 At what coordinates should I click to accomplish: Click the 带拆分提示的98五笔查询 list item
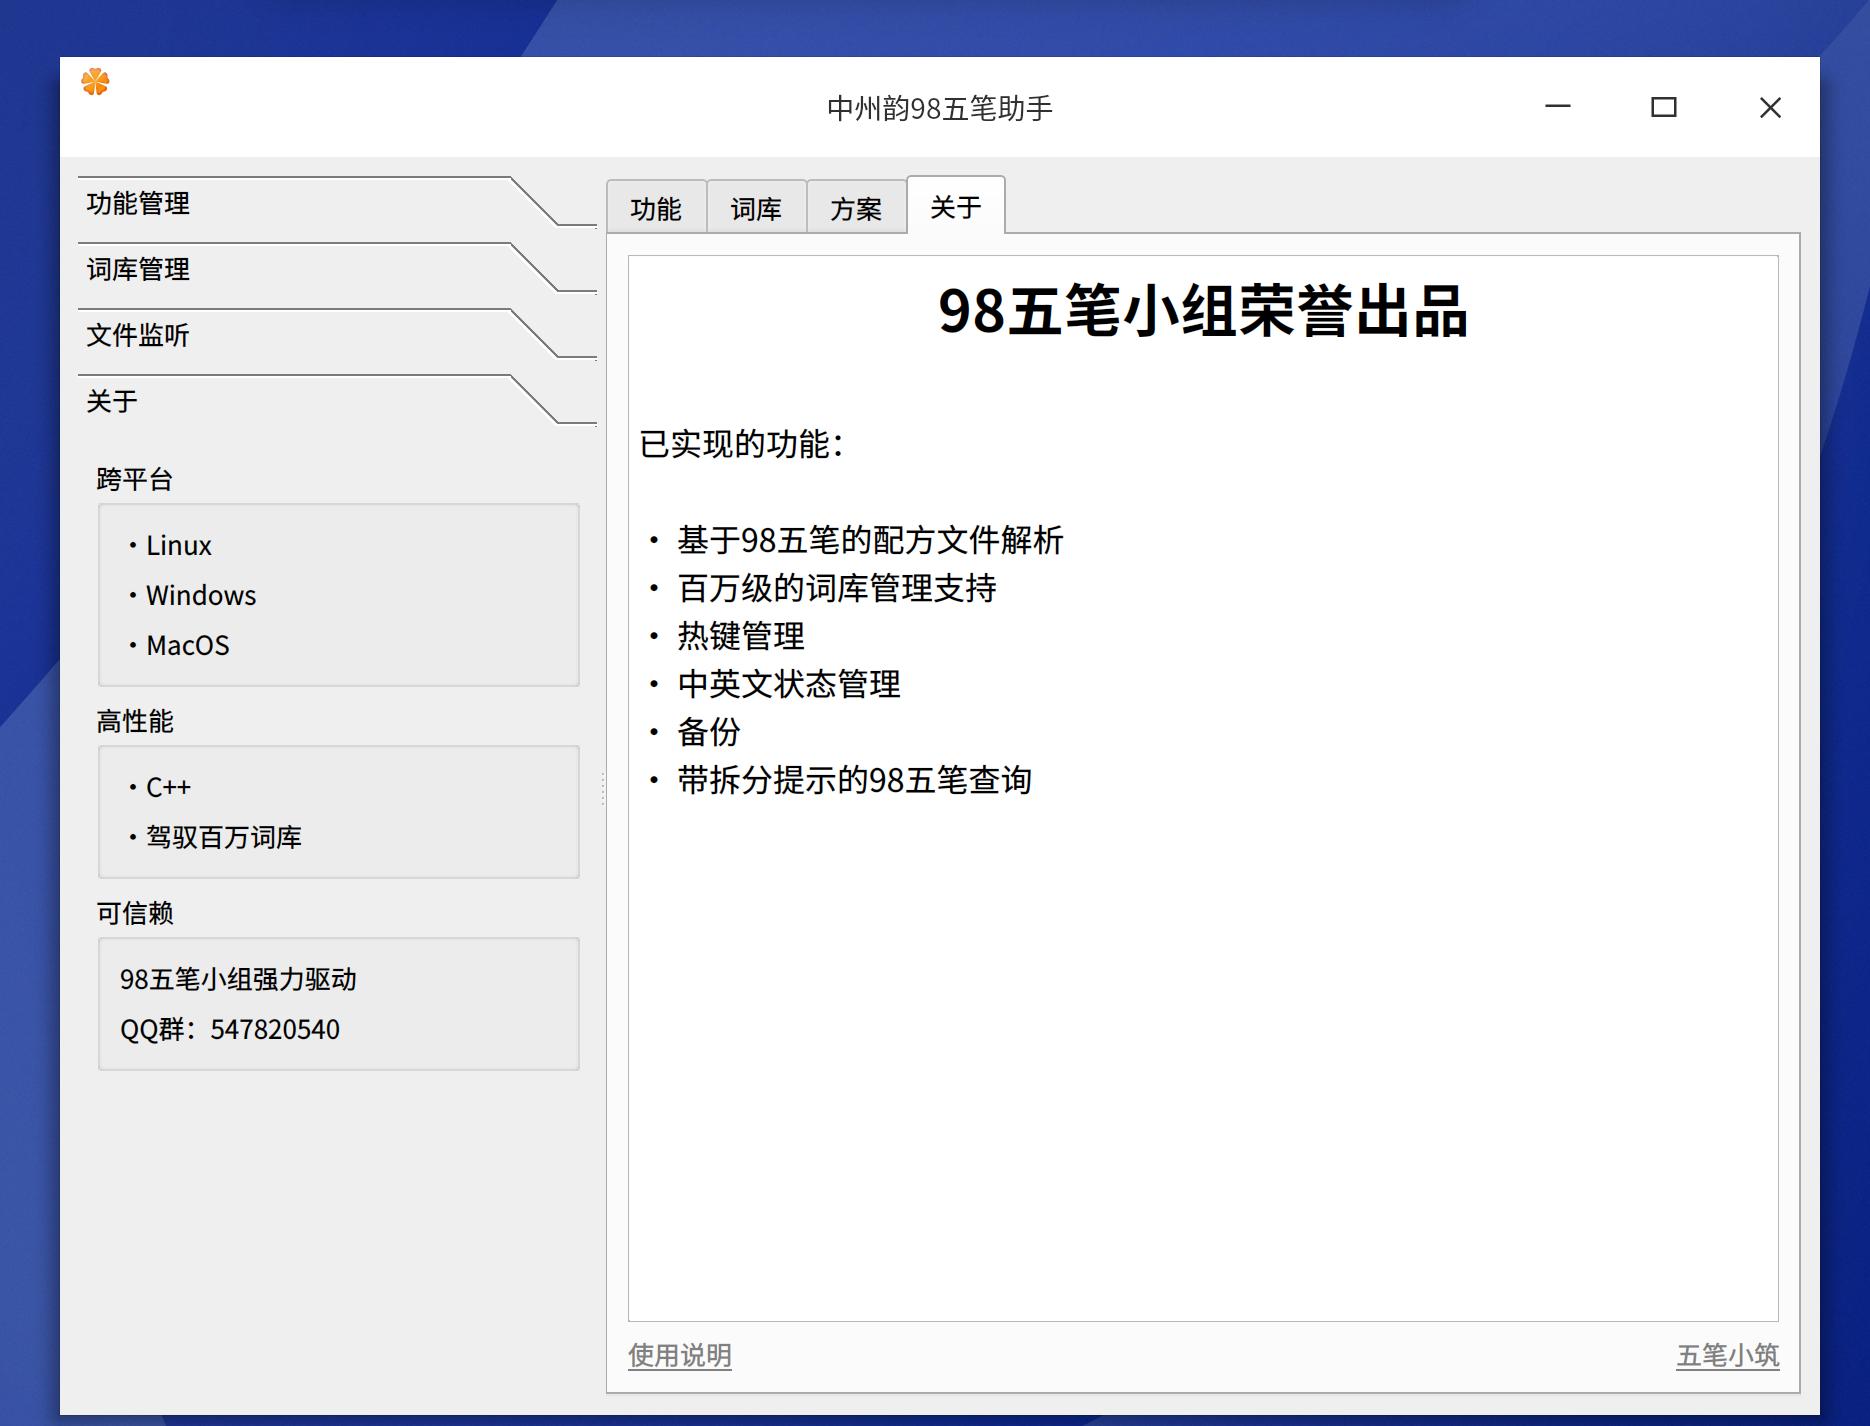(x=855, y=781)
